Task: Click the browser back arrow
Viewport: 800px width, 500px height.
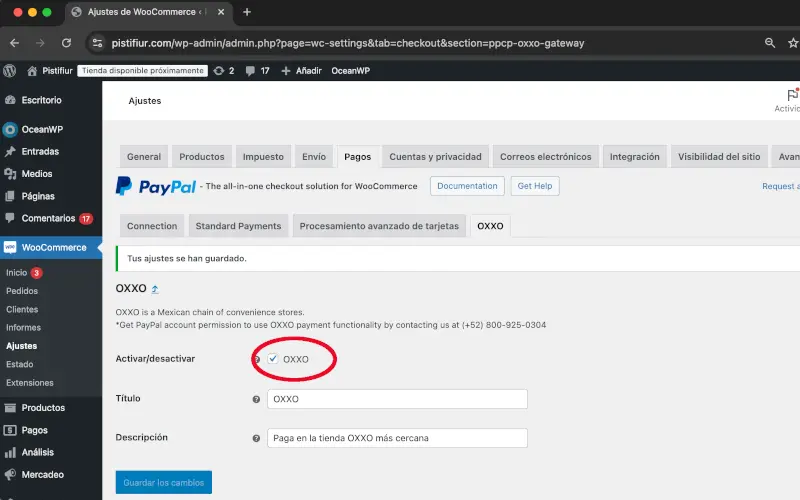Action: (x=14, y=43)
